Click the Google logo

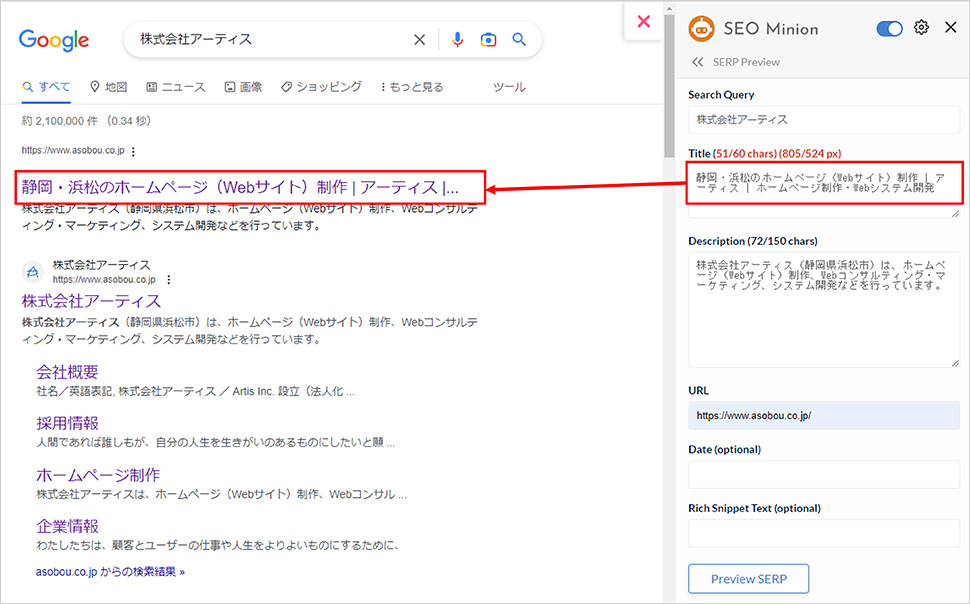(x=54, y=40)
